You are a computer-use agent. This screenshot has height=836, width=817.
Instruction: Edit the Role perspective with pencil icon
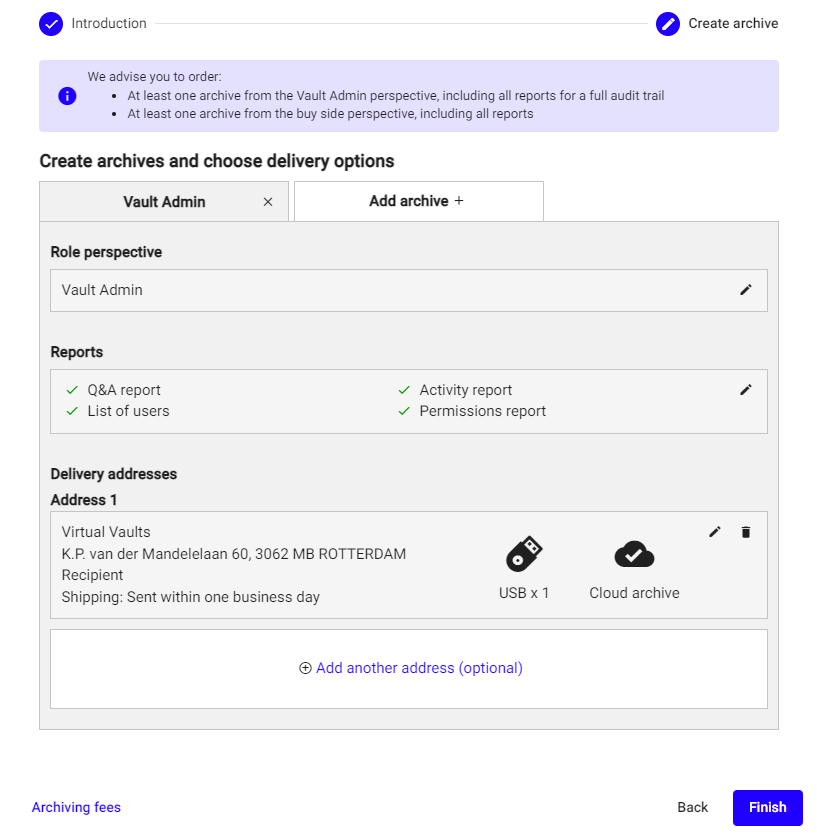(745, 290)
